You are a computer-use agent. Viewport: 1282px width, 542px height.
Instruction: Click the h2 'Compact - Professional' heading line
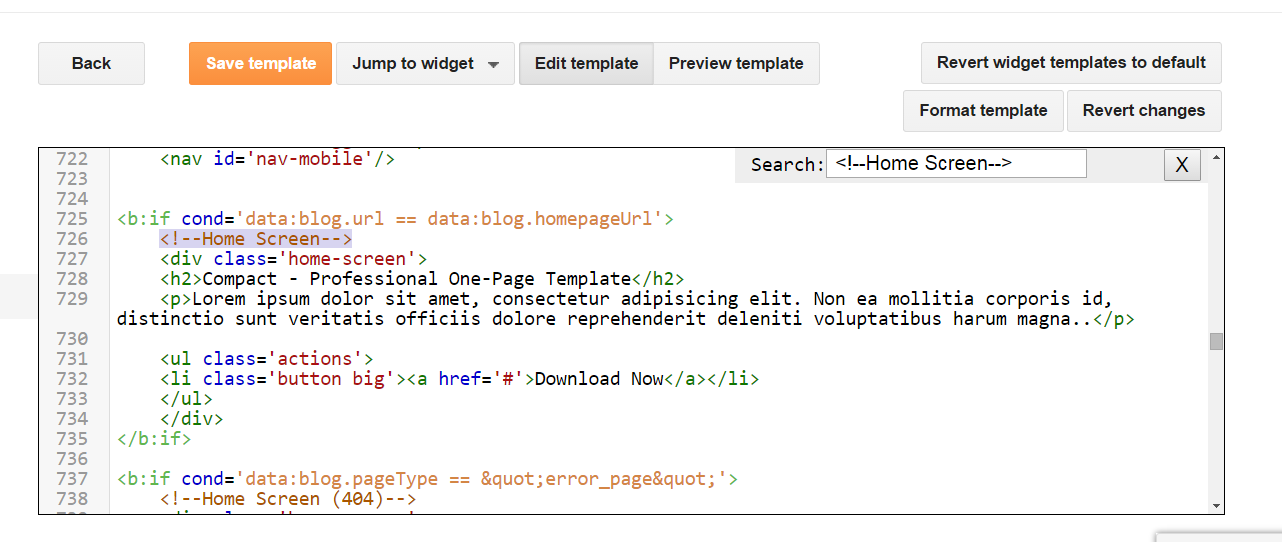[422, 279]
